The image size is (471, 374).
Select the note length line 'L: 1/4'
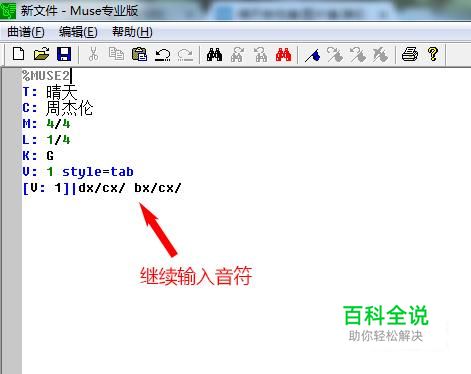tap(46, 140)
